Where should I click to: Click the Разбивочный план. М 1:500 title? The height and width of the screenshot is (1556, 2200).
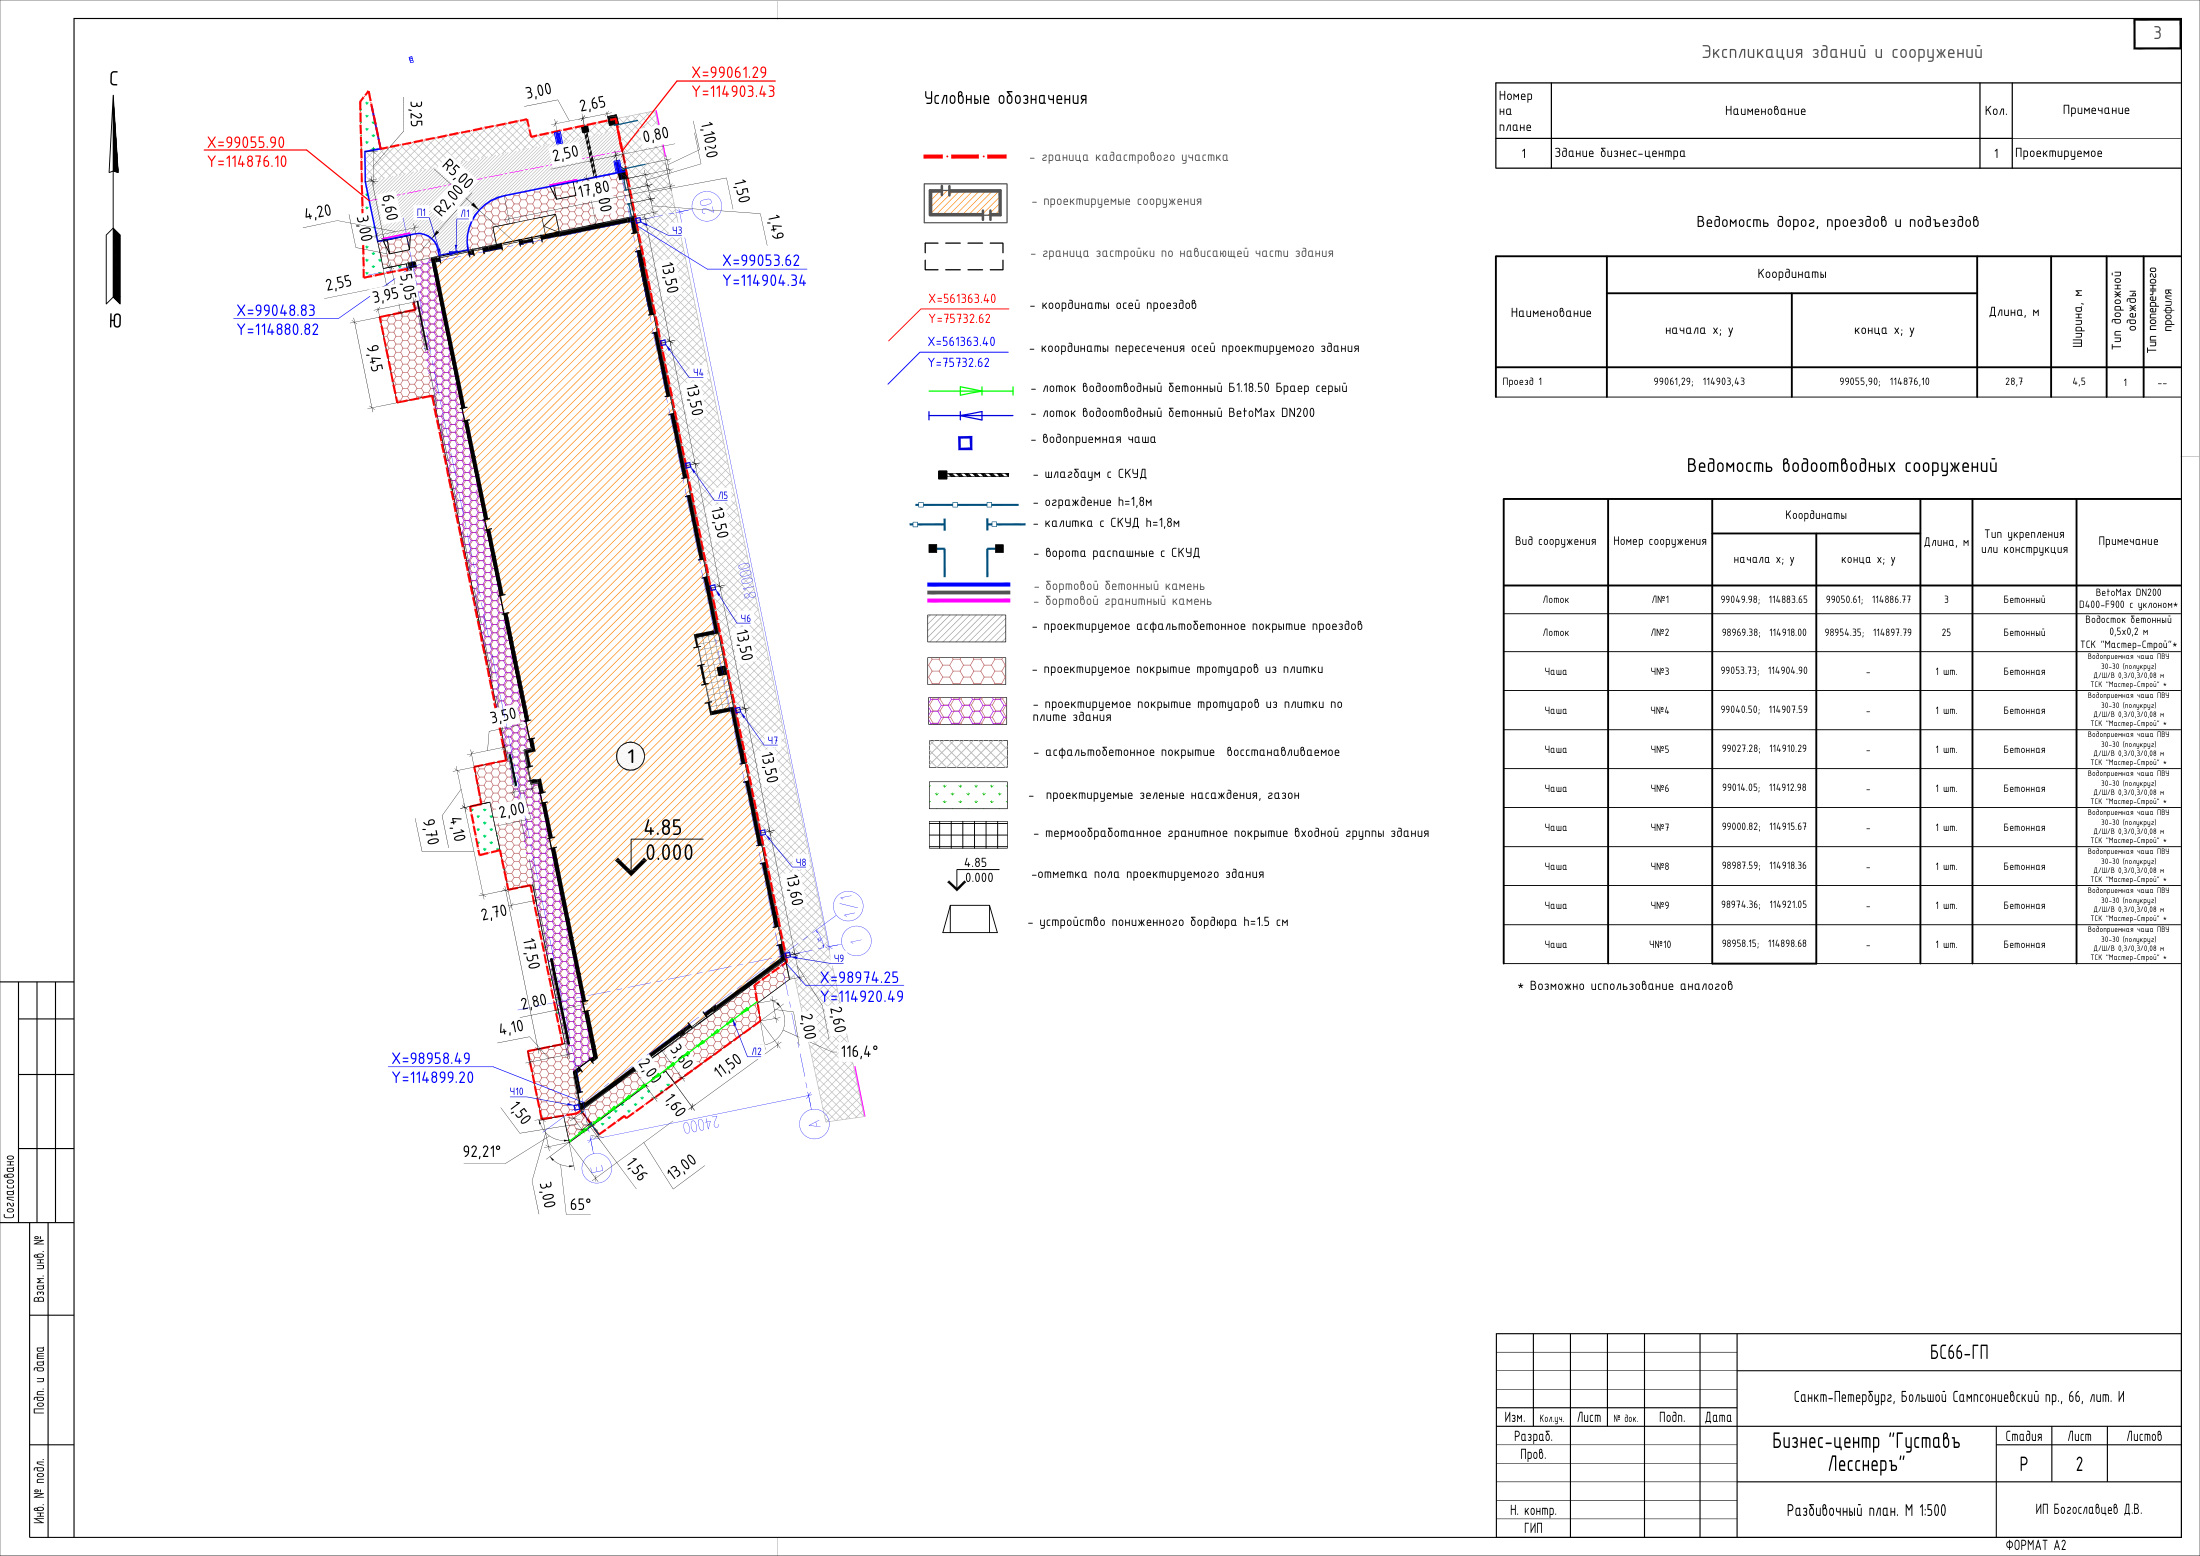click(x=1866, y=1510)
